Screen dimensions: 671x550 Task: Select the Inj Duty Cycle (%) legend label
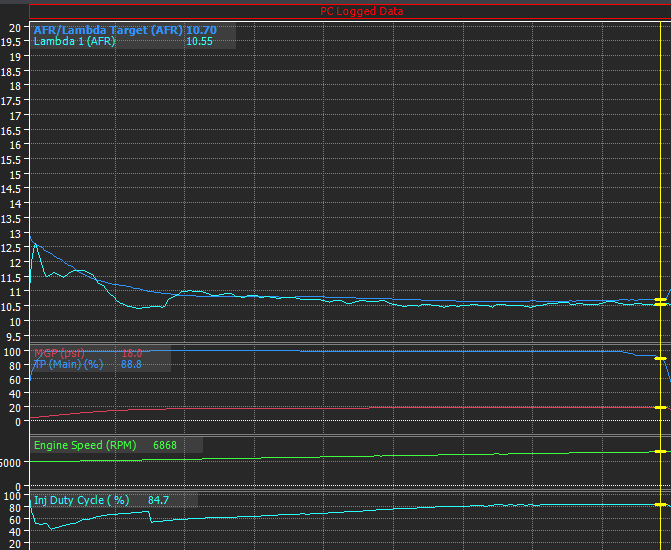pyautogui.click(x=81, y=500)
